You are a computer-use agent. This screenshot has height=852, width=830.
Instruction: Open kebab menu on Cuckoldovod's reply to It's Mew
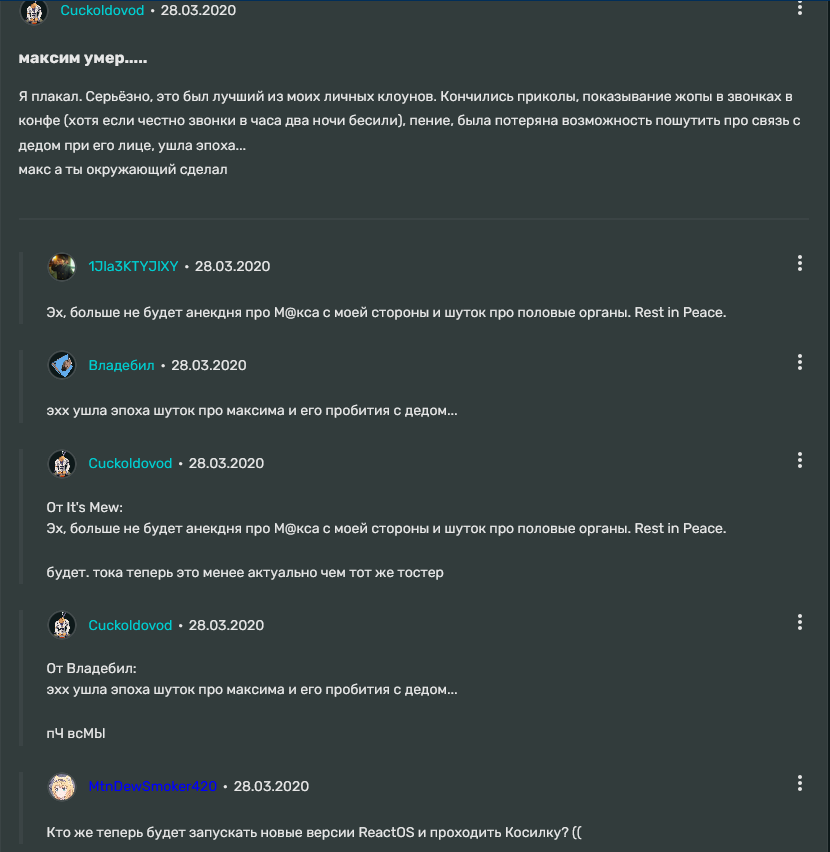(799, 460)
